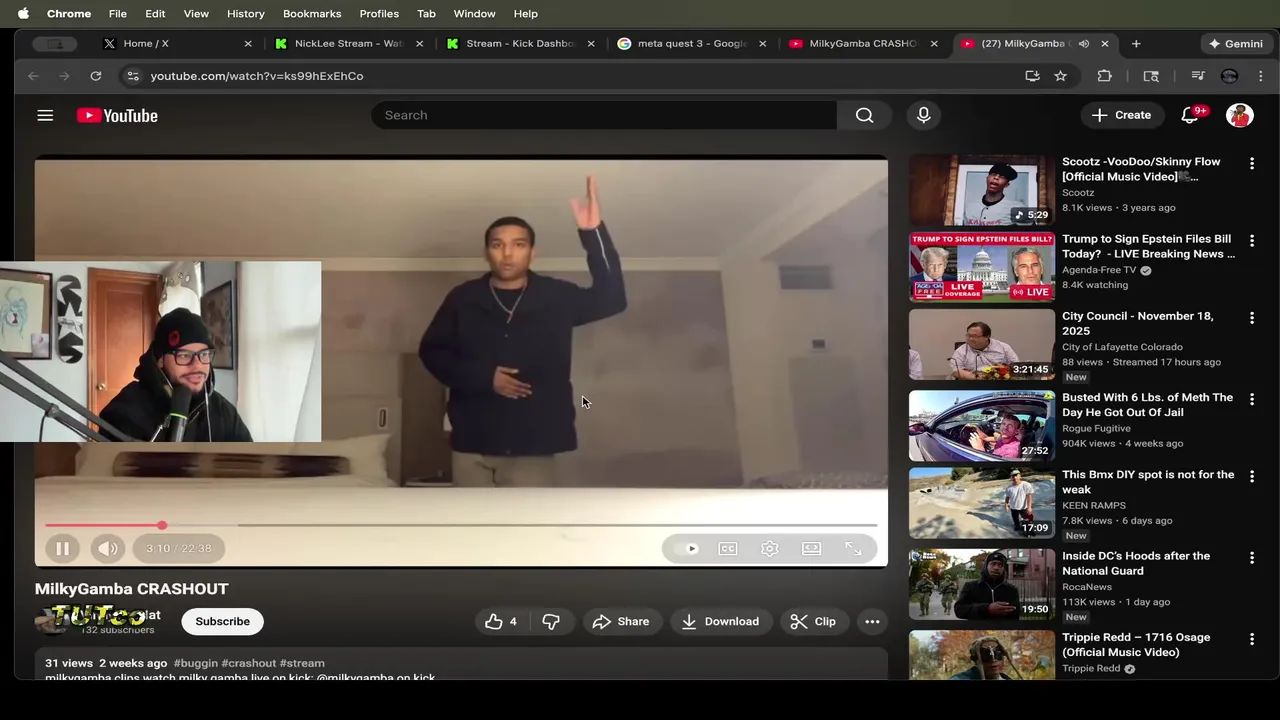The height and width of the screenshot is (720, 1280).
Task: Bookmark this page with star
Action: coord(1060,76)
